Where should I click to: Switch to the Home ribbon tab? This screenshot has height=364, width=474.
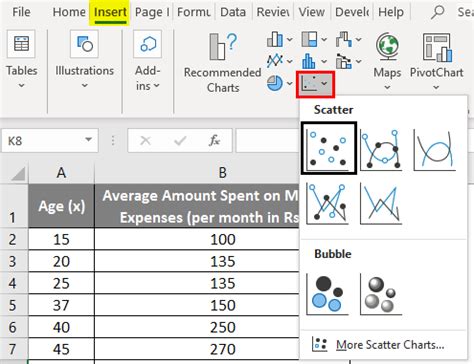click(69, 12)
